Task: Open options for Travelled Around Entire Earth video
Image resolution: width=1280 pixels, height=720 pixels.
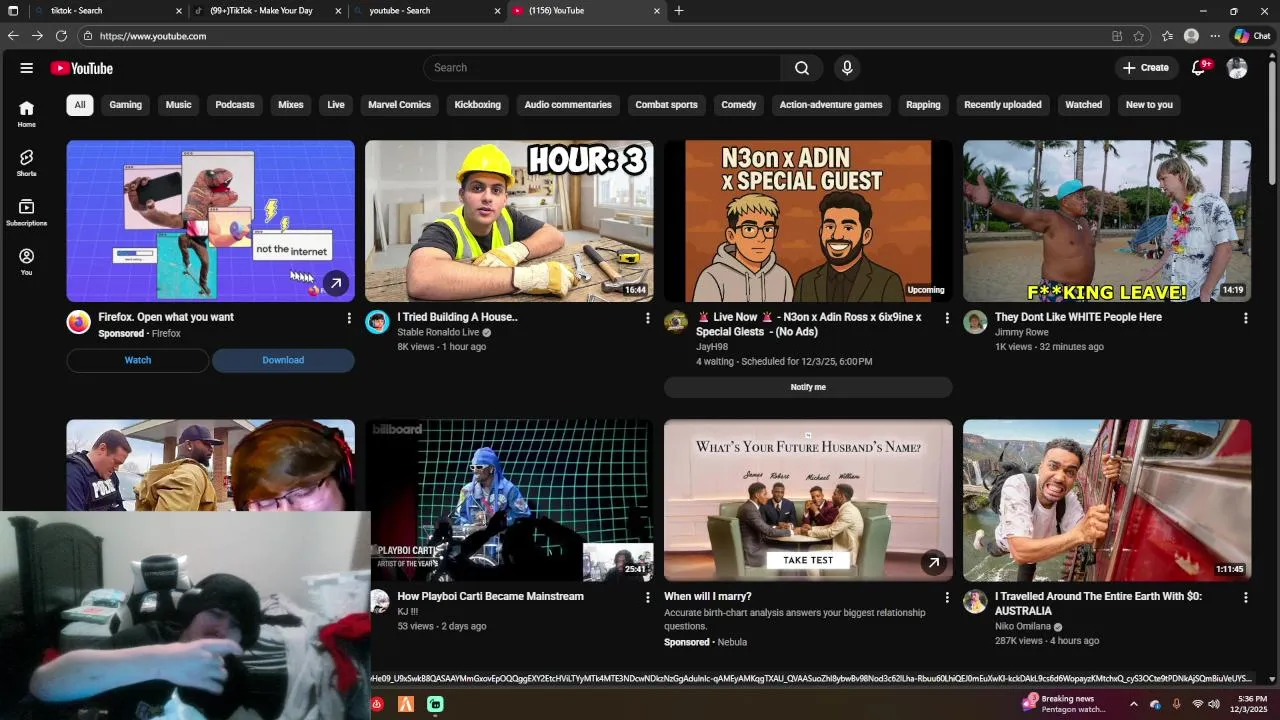Action: coord(1245,597)
